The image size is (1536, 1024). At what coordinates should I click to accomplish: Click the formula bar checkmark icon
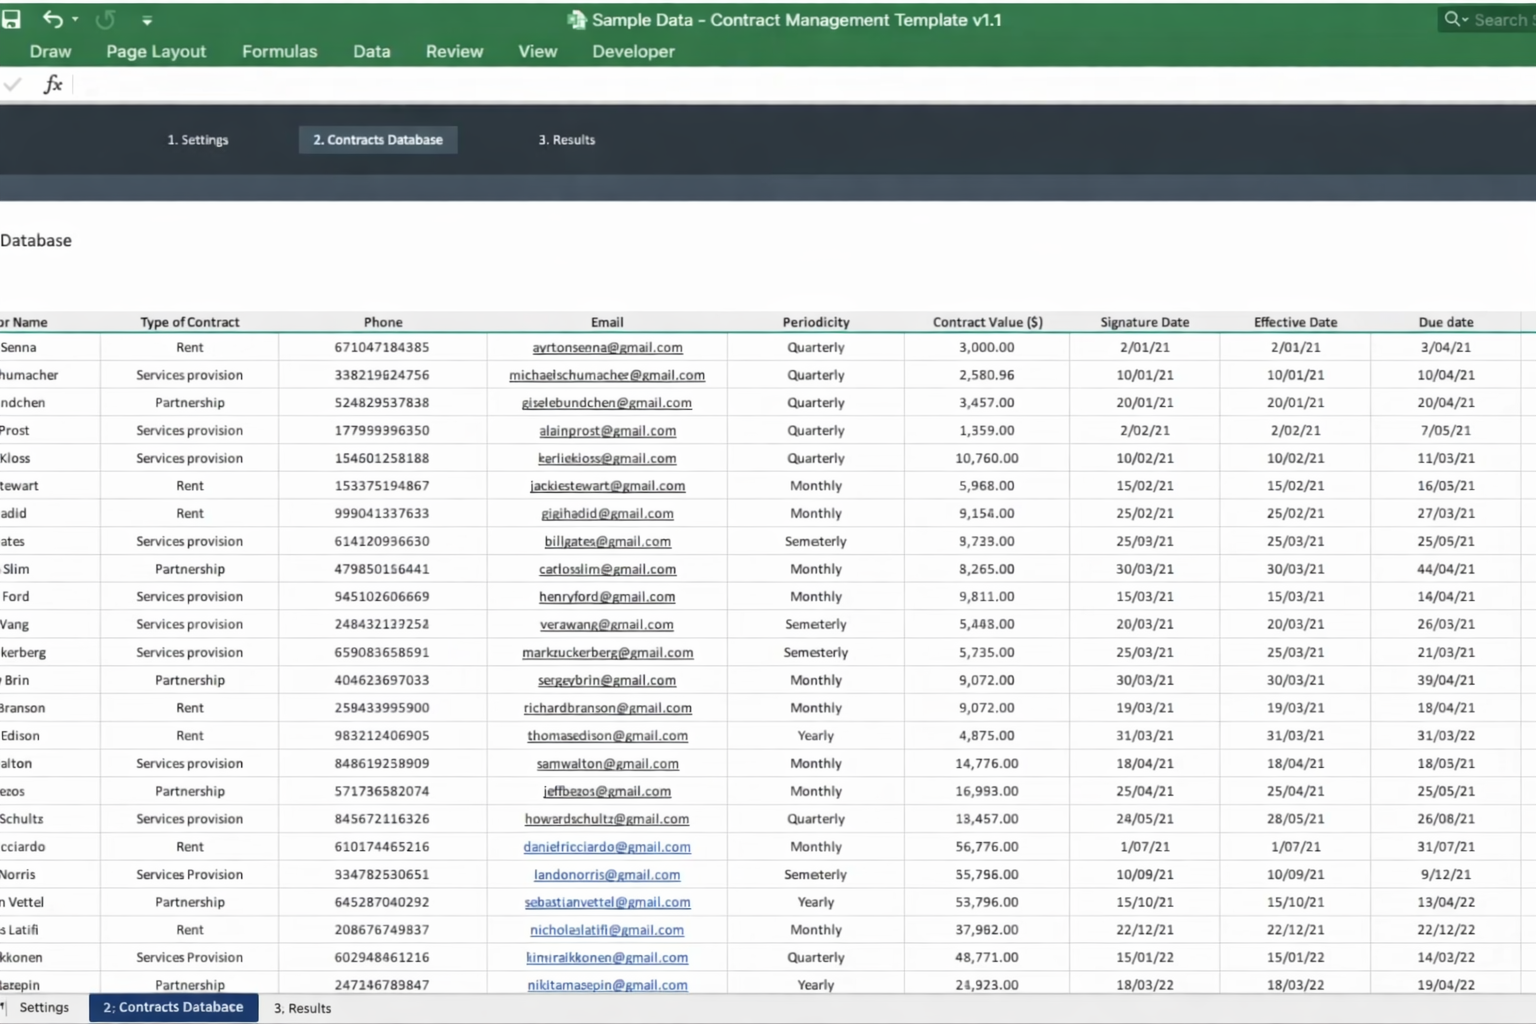click(12, 85)
